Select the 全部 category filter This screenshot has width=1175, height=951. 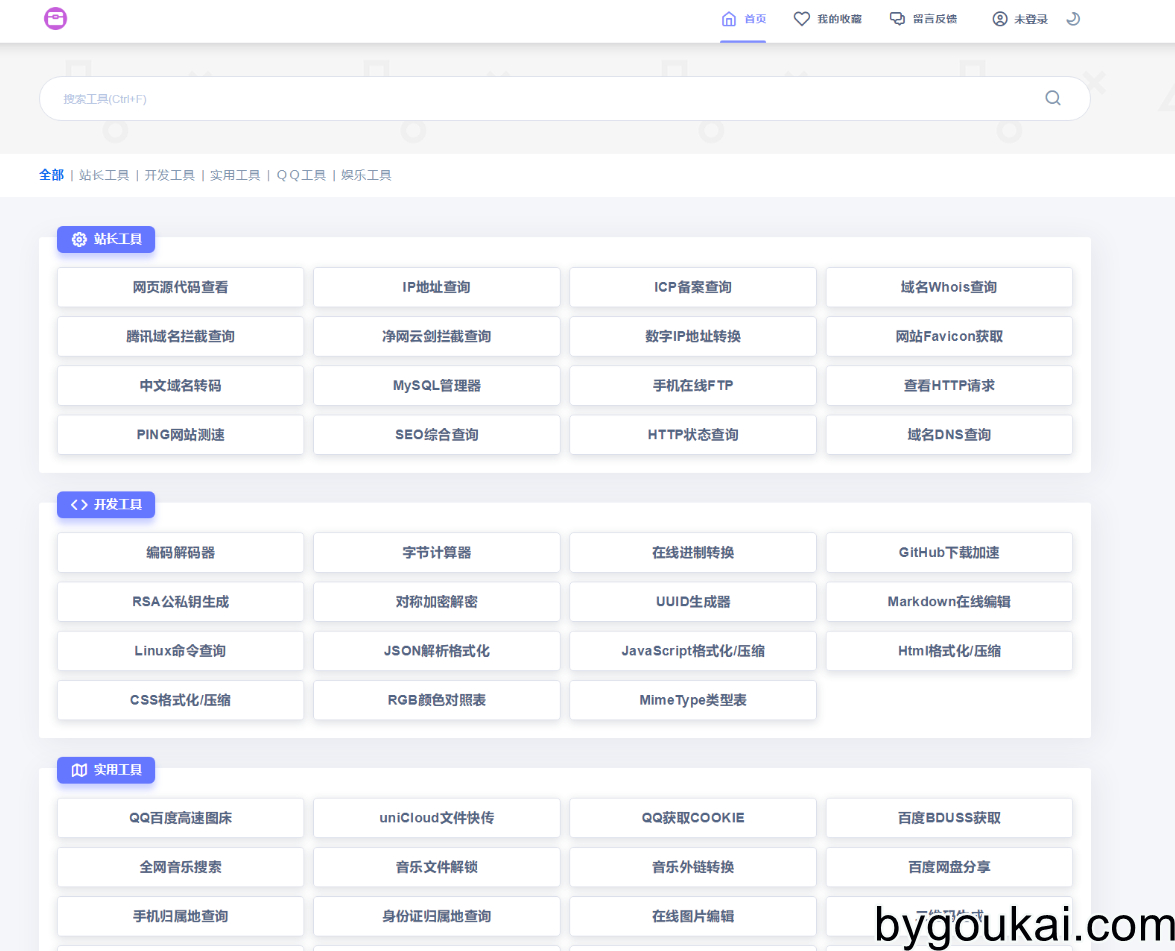pos(52,175)
